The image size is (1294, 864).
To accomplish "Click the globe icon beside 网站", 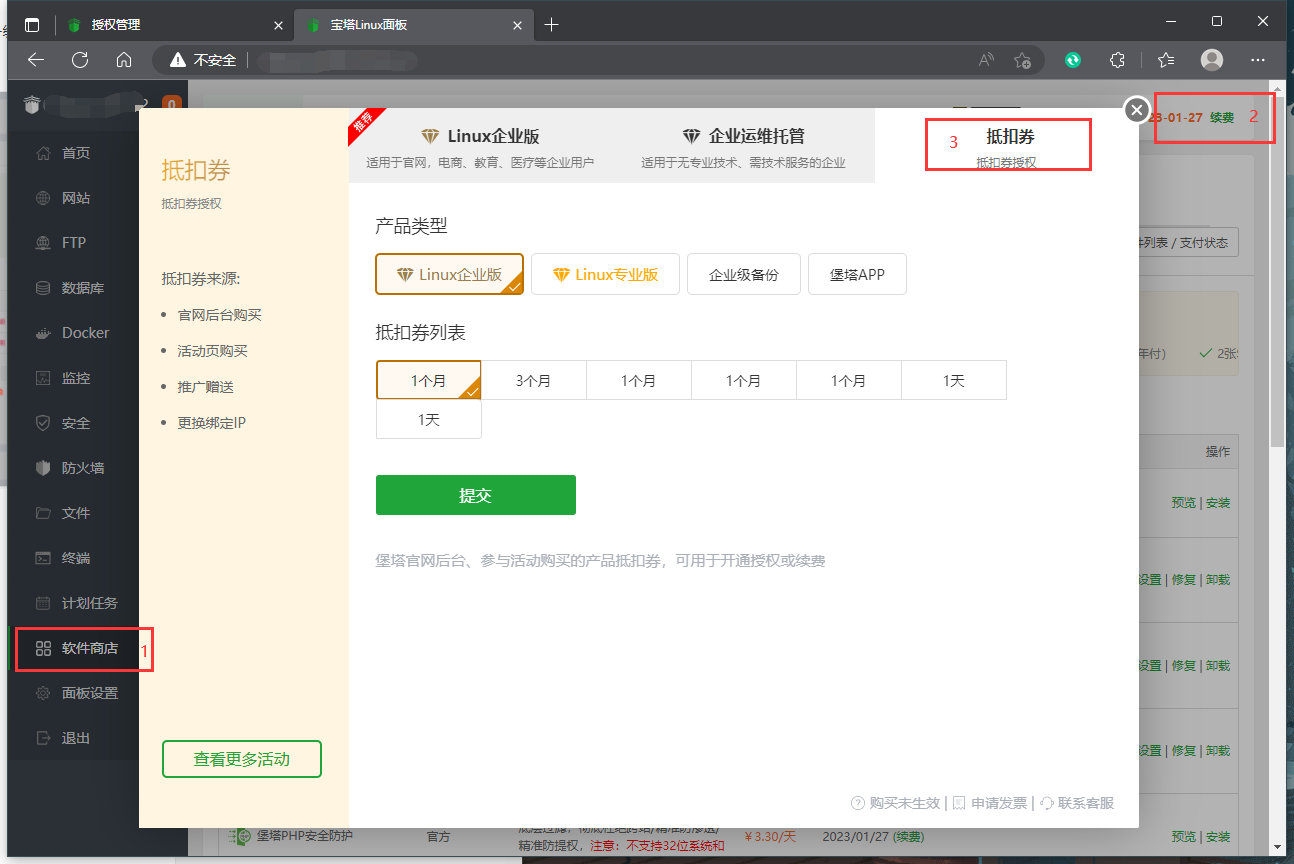I will coord(43,198).
